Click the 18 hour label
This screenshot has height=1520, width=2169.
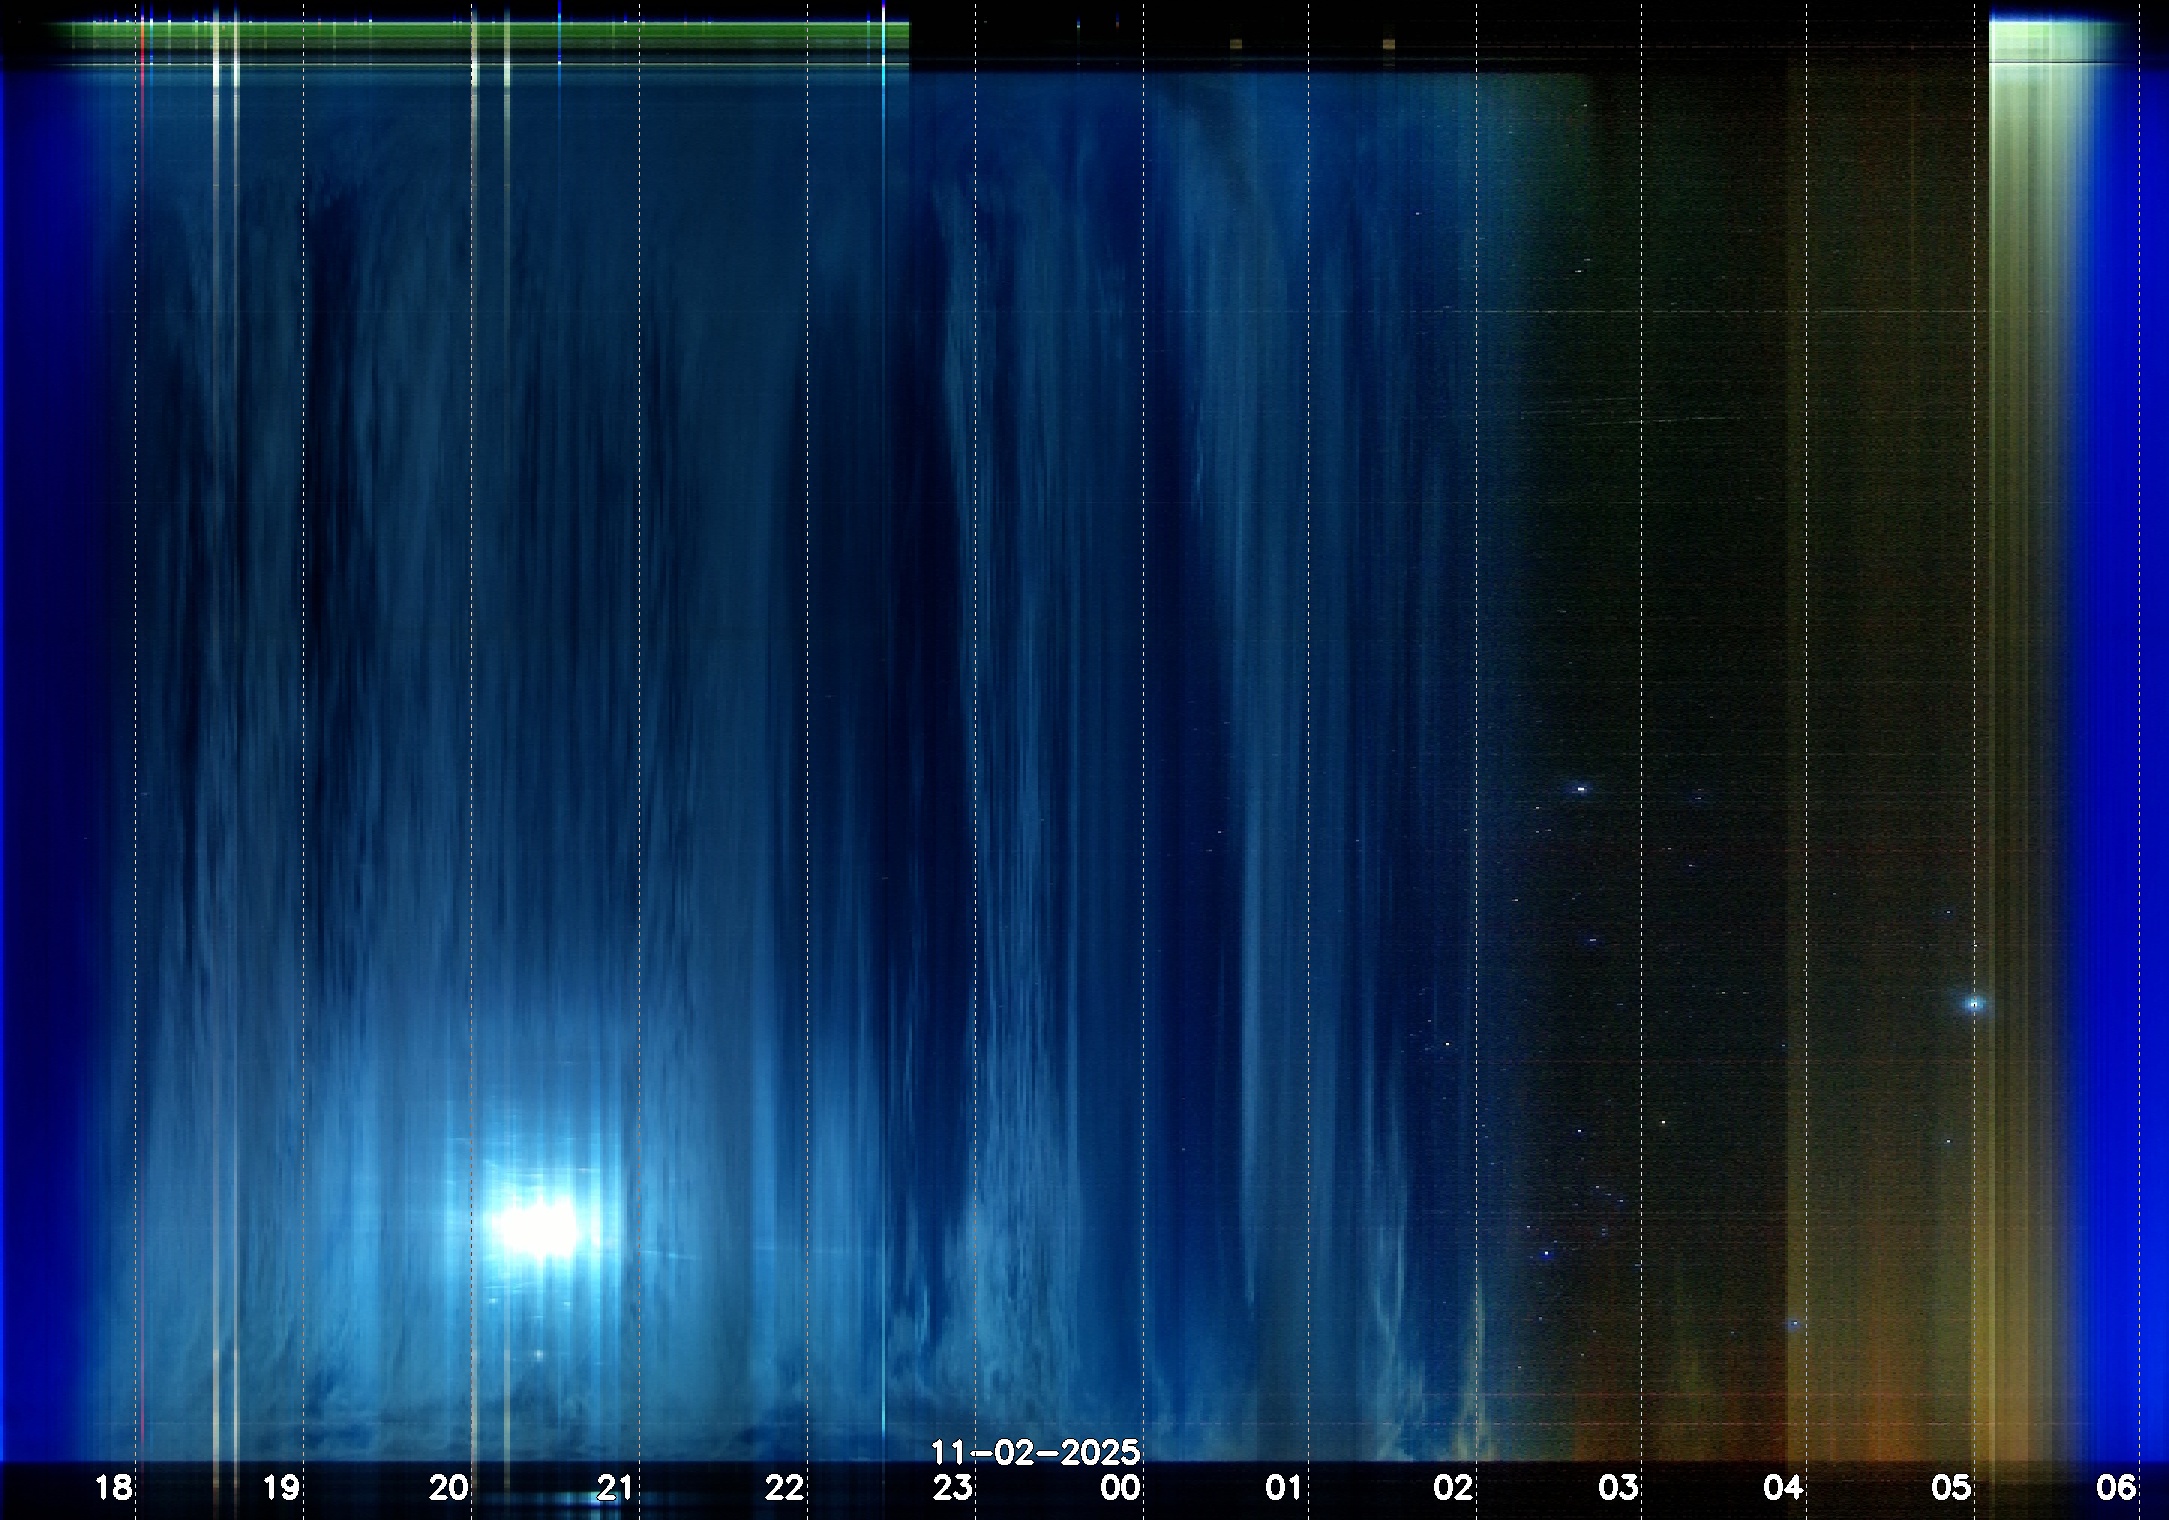[x=113, y=1488]
